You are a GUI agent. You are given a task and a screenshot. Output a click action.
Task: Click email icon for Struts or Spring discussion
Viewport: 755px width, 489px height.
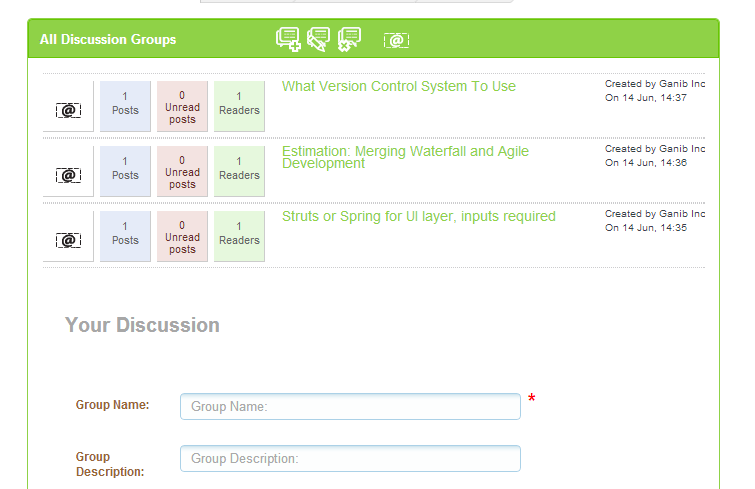tap(68, 240)
